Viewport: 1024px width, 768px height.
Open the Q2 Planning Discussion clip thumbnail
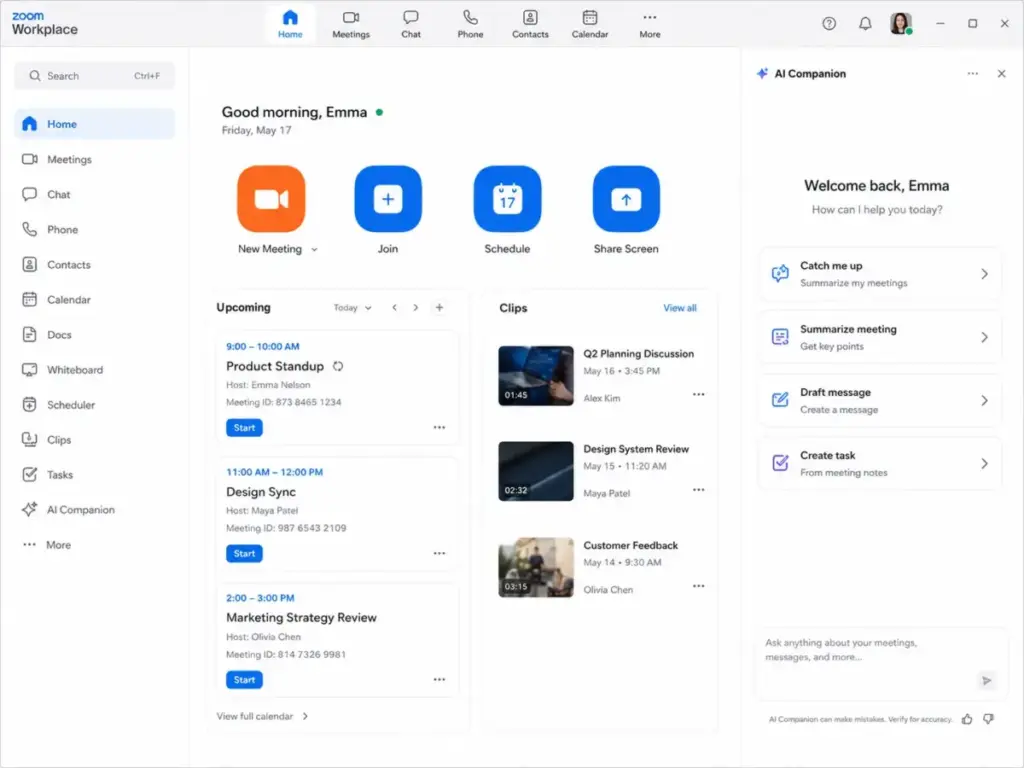(x=536, y=376)
